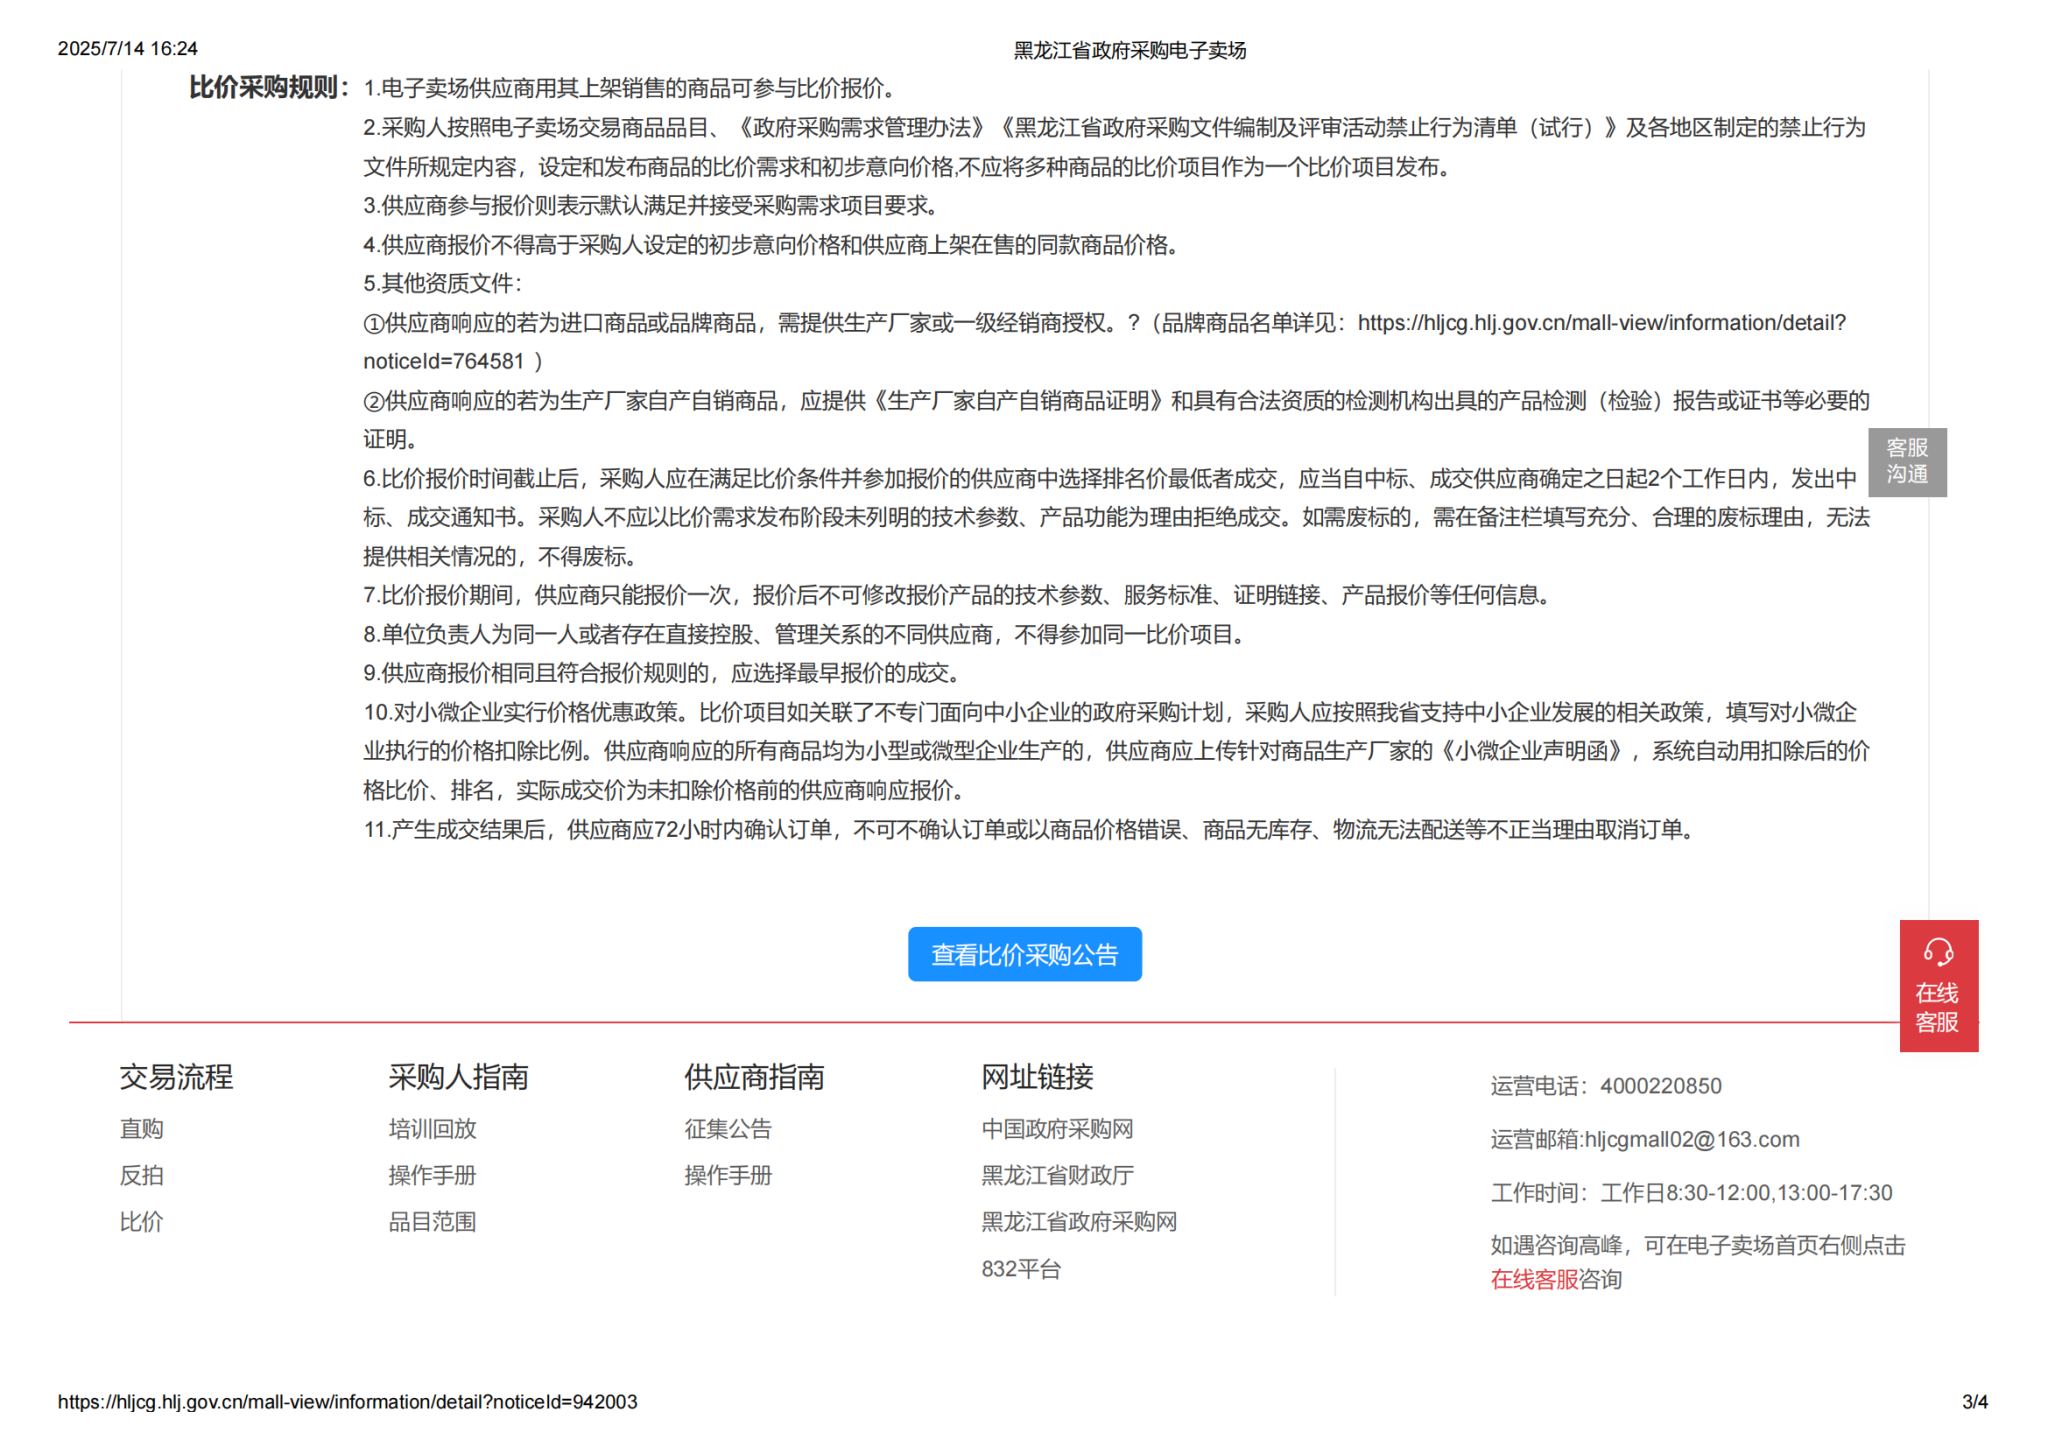Image resolution: width=2048 pixels, height=1447 pixels.
Task: Open 反拍 transaction flow link
Action: click(141, 1176)
